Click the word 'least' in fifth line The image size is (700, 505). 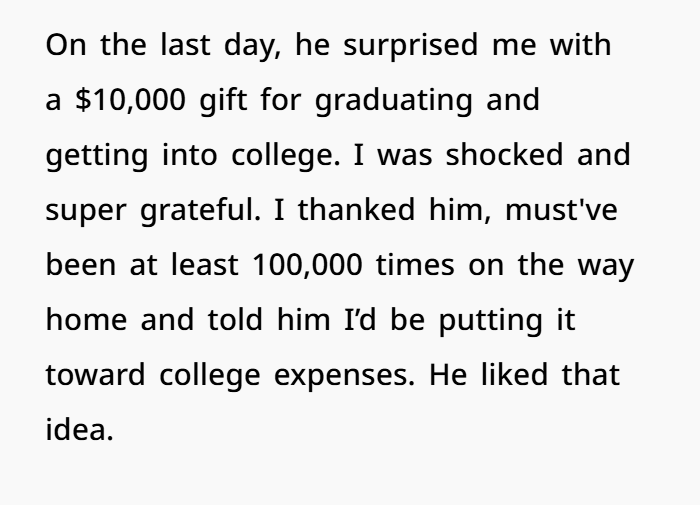tap(205, 264)
